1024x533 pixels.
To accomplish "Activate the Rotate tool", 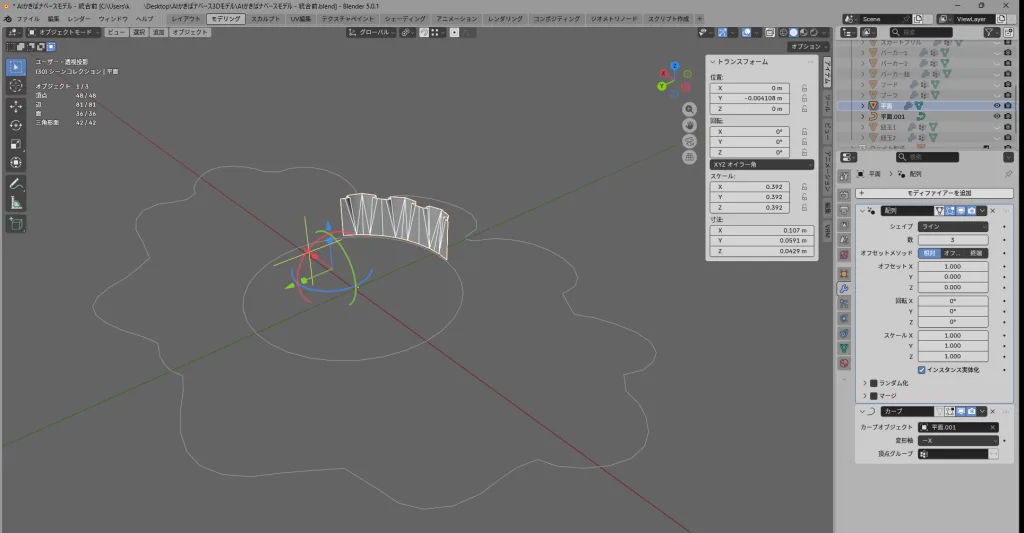I will pyautogui.click(x=16, y=124).
